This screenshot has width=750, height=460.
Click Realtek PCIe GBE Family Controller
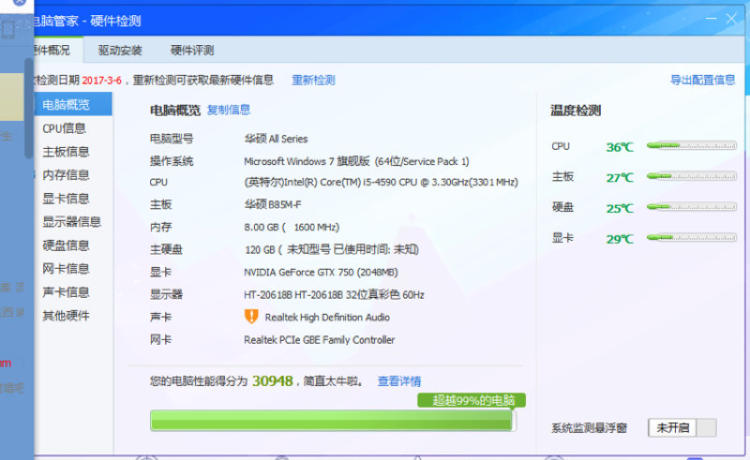320,340
